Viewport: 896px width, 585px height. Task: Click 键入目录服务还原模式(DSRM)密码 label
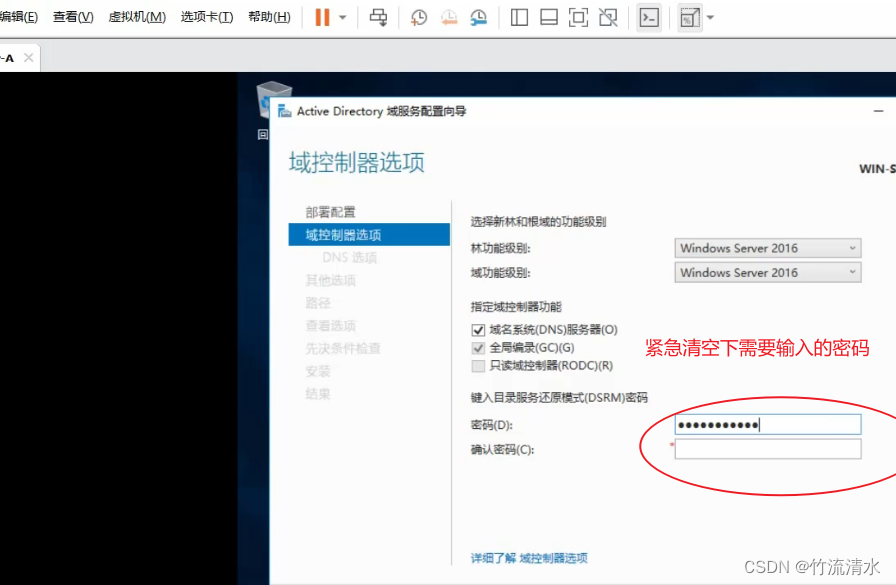pyautogui.click(x=559, y=398)
